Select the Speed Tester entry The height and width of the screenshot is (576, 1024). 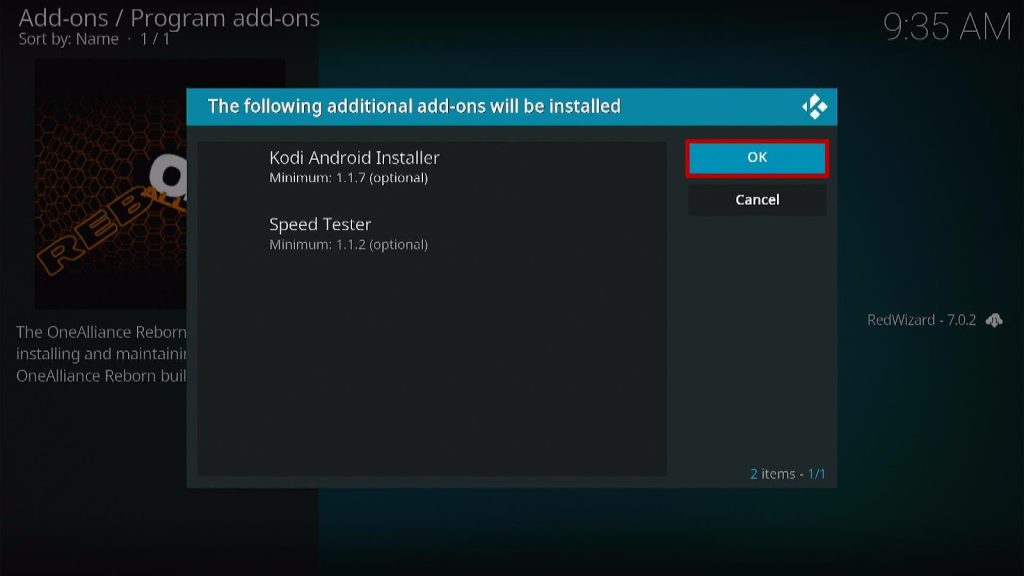click(432, 234)
